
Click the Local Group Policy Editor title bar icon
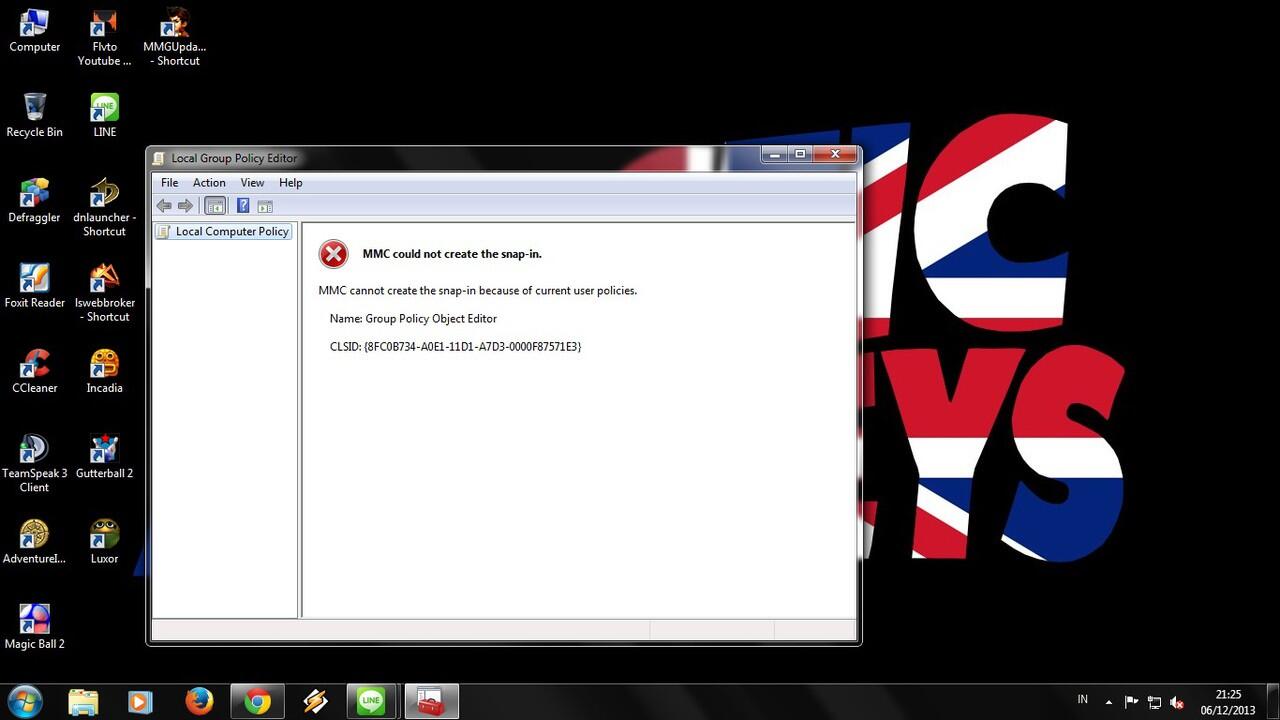pos(160,158)
